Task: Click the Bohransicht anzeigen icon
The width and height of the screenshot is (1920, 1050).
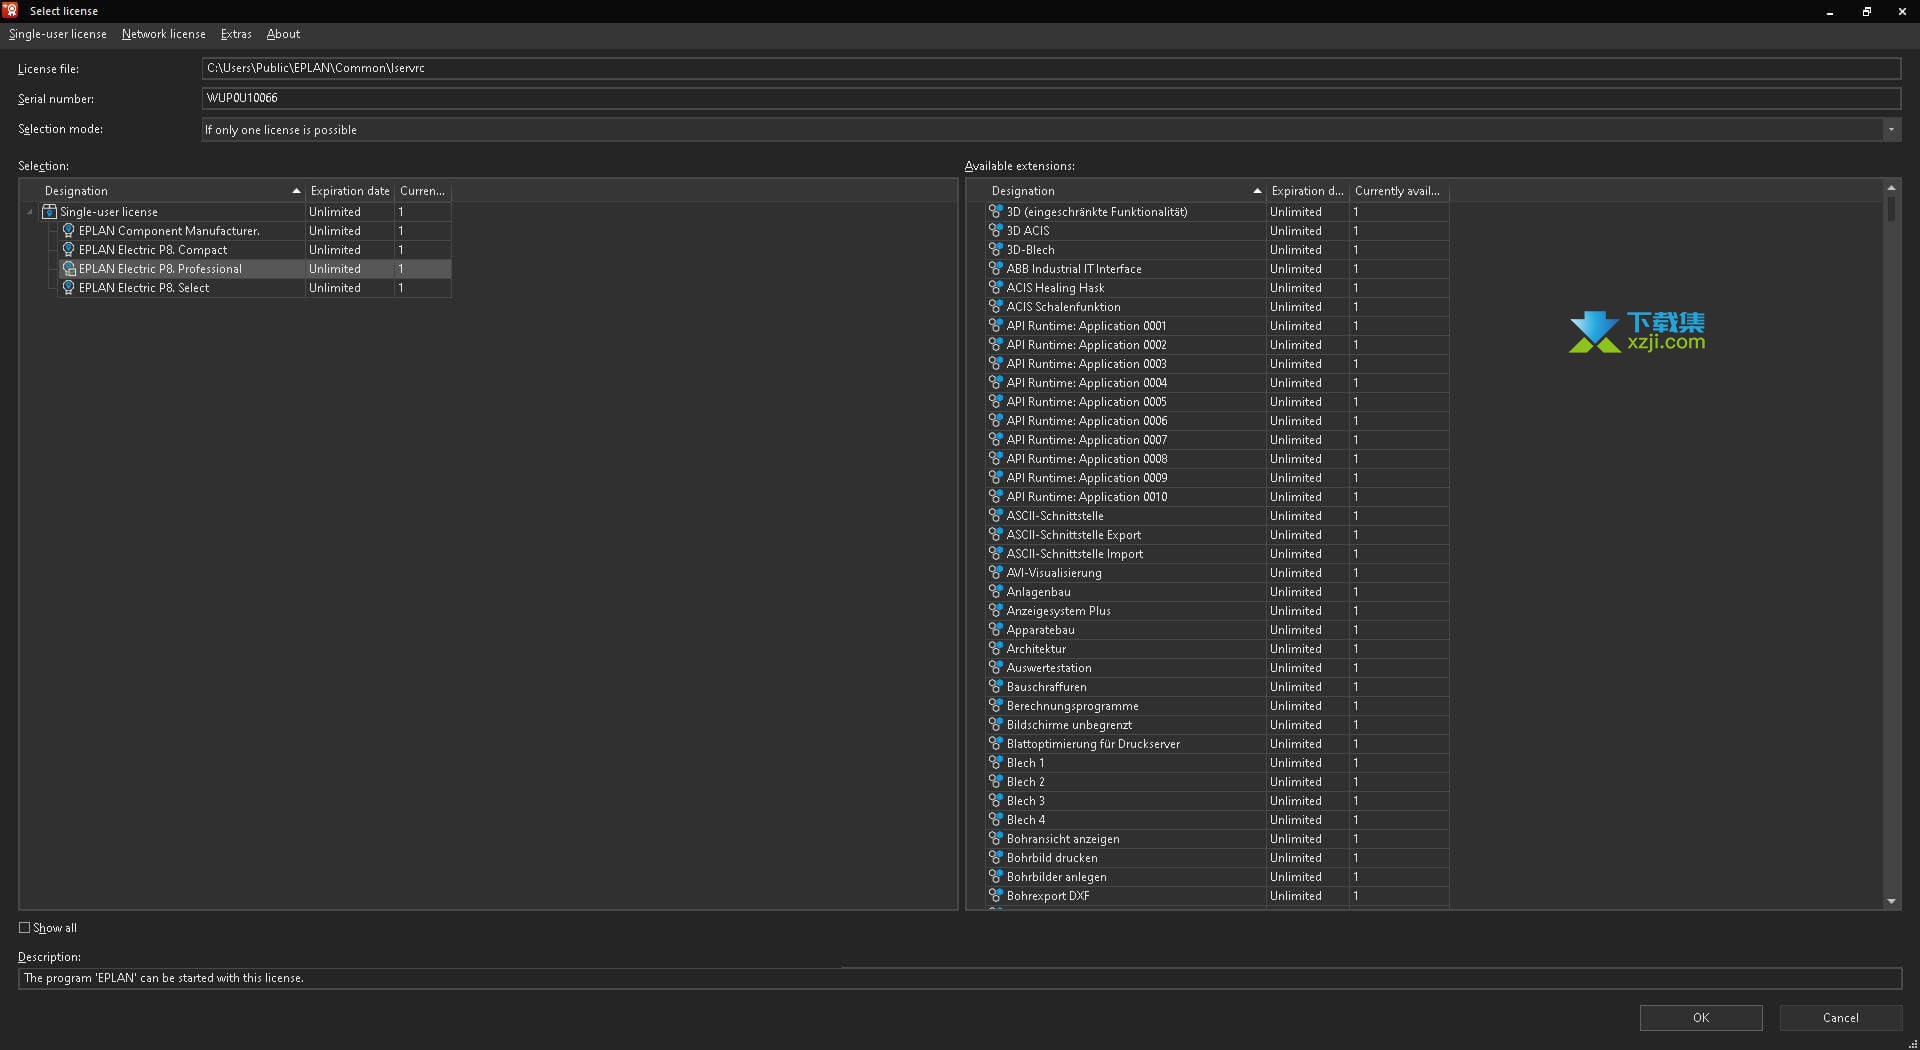Action: point(995,839)
